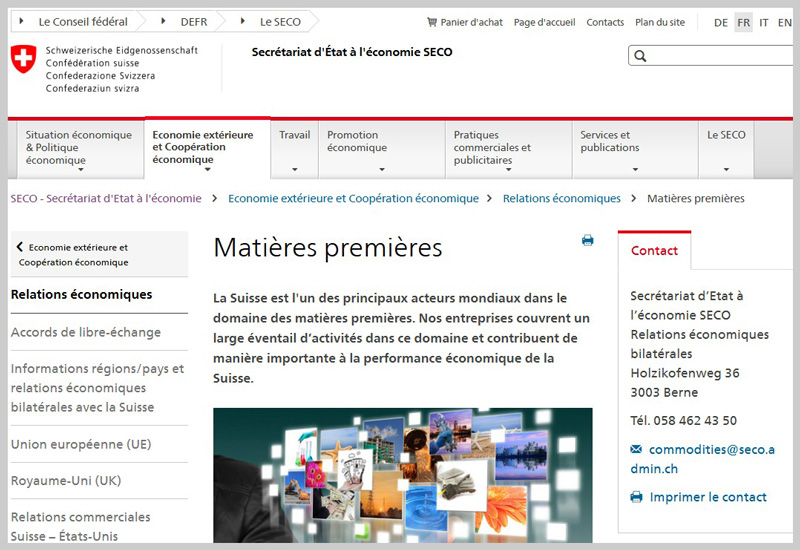
Task: Click the printer icon beside the page title
Action: 587,240
